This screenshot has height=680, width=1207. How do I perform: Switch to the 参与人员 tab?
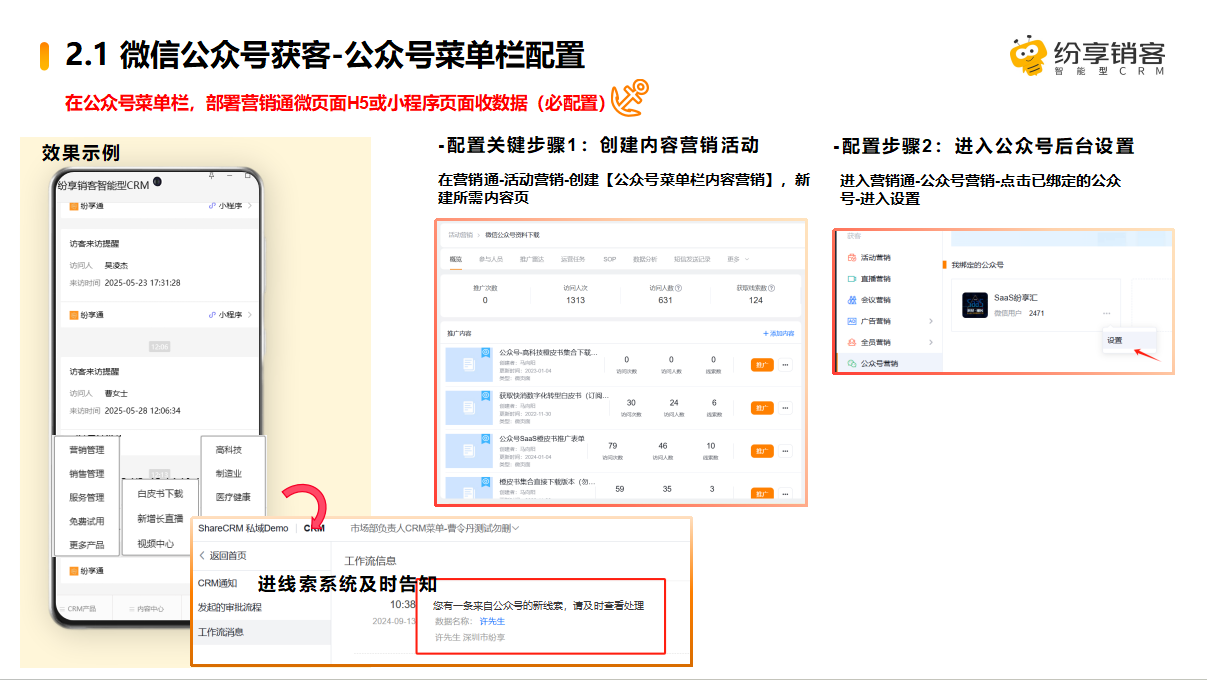click(x=491, y=259)
